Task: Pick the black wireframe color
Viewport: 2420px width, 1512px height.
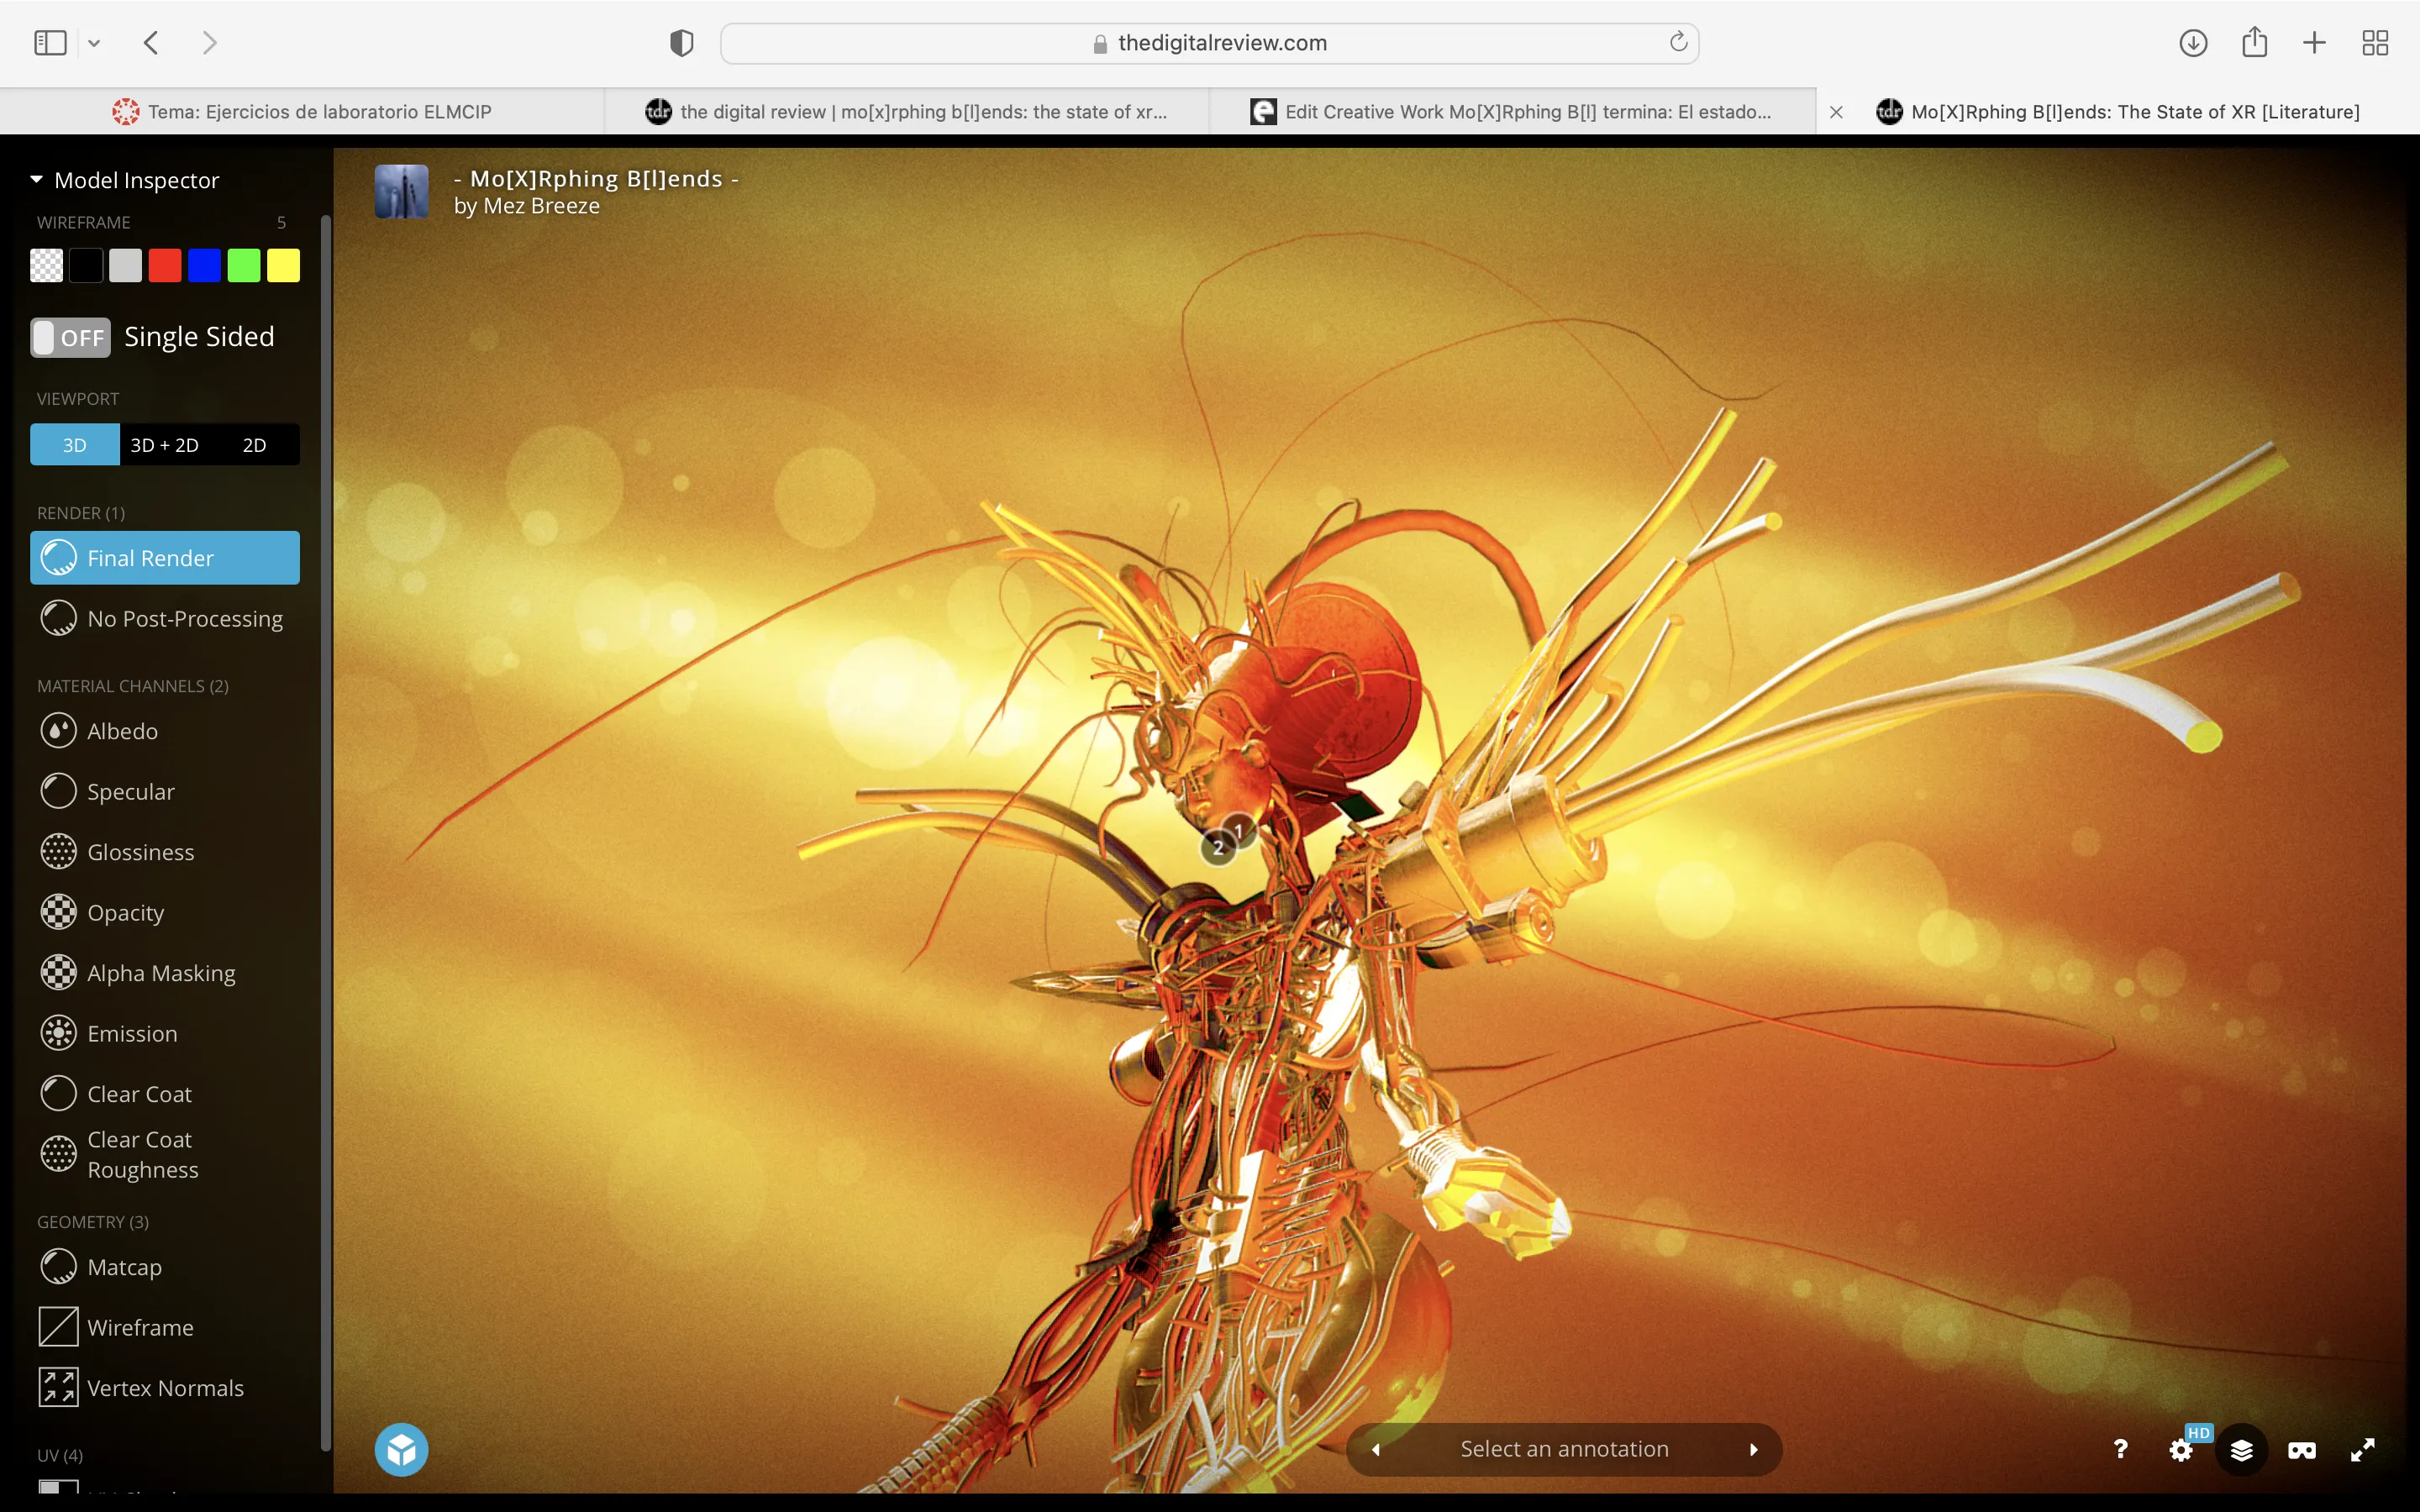Action: pyautogui.click(x=86, y=266)
